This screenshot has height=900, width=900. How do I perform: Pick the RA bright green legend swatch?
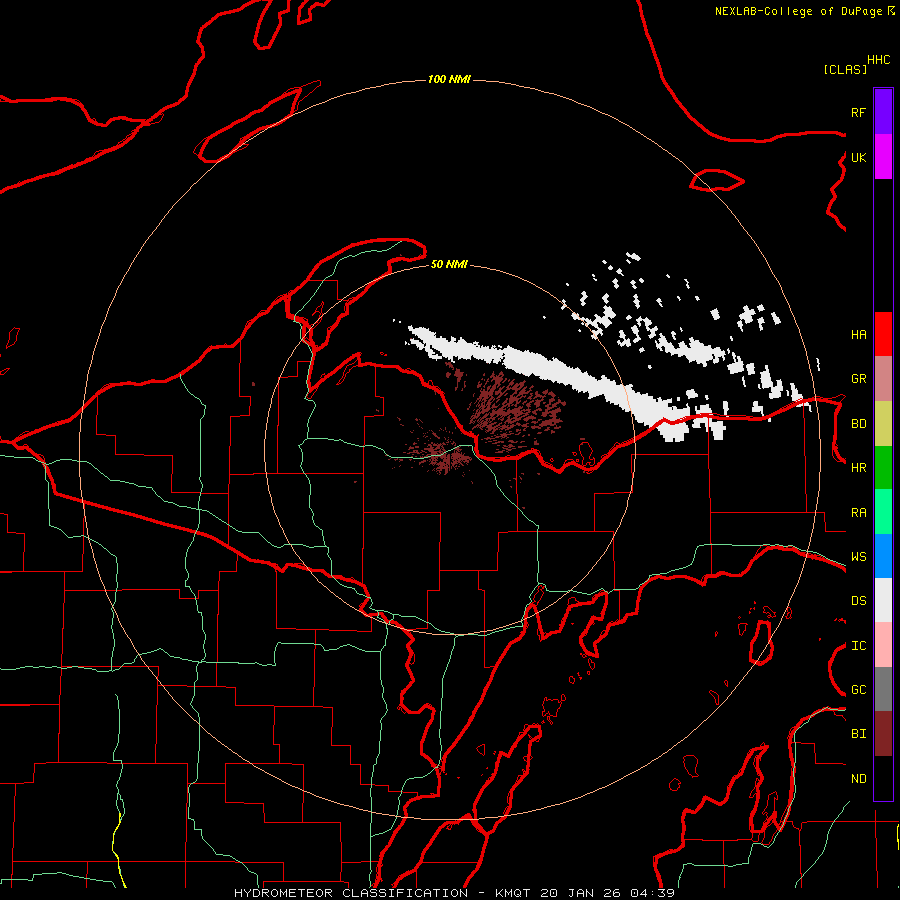[x=883, y=512]
